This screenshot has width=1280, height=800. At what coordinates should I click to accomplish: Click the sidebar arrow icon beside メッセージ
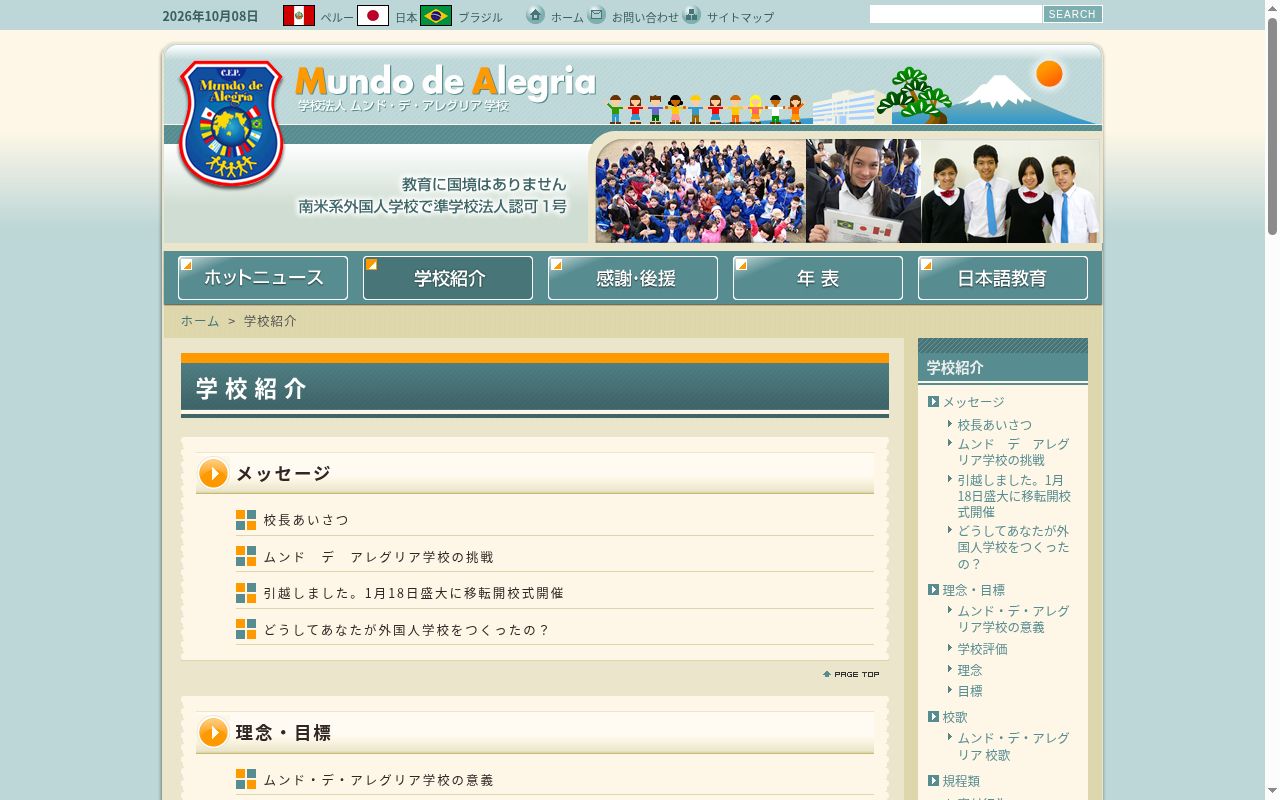coord(933,402)
